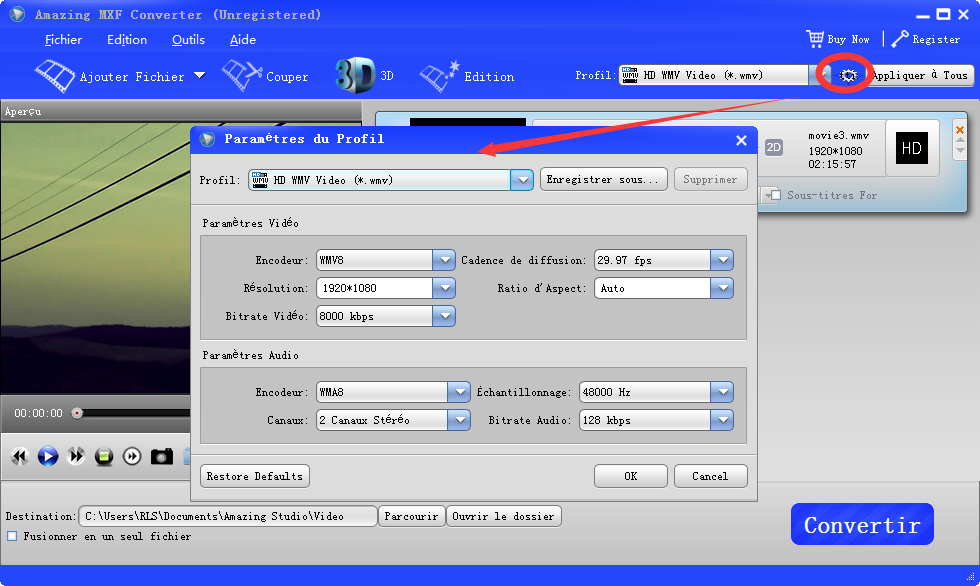Open the Edition effects wand tool
980x586 pixels.
click(439, 77)
